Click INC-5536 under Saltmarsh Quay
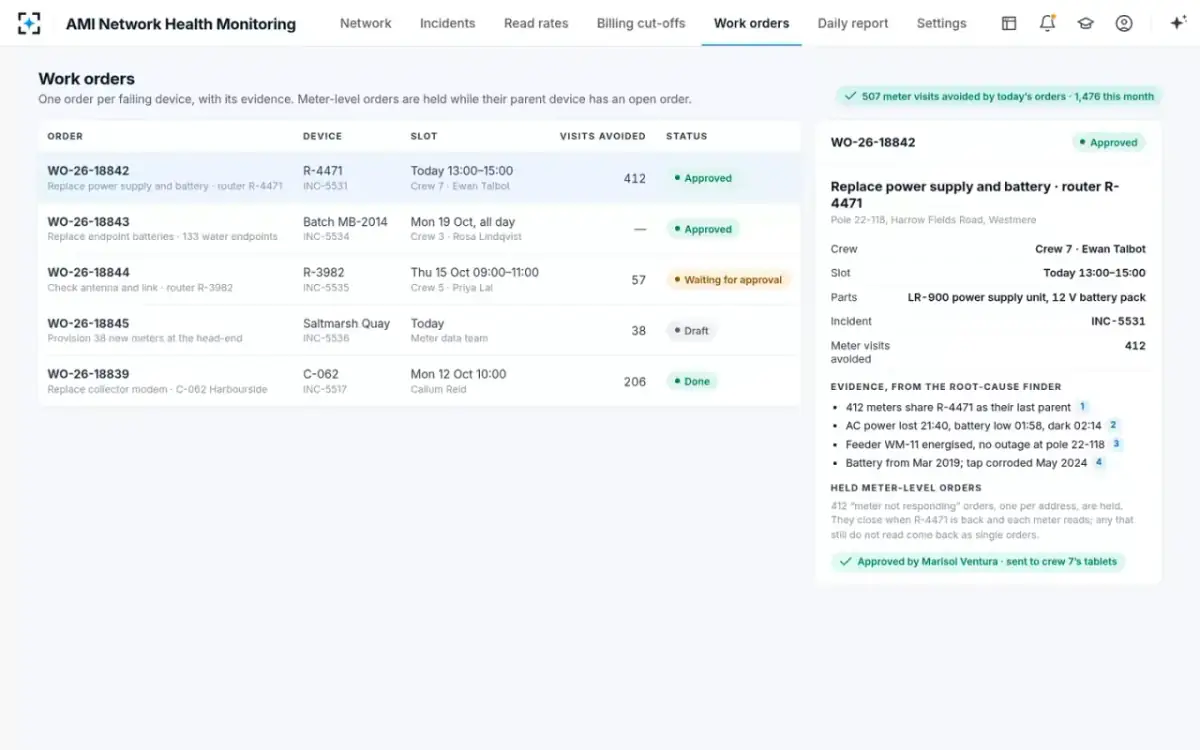 coord(326,338)
